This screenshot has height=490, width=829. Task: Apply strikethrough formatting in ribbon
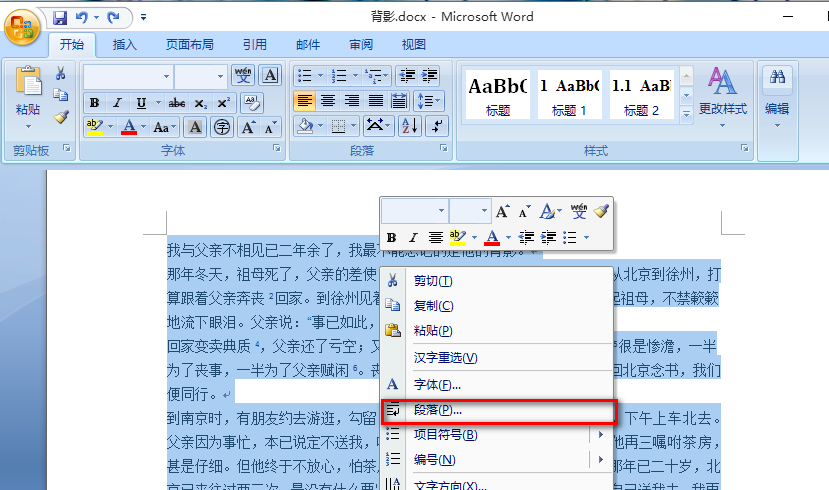[177, 103]
